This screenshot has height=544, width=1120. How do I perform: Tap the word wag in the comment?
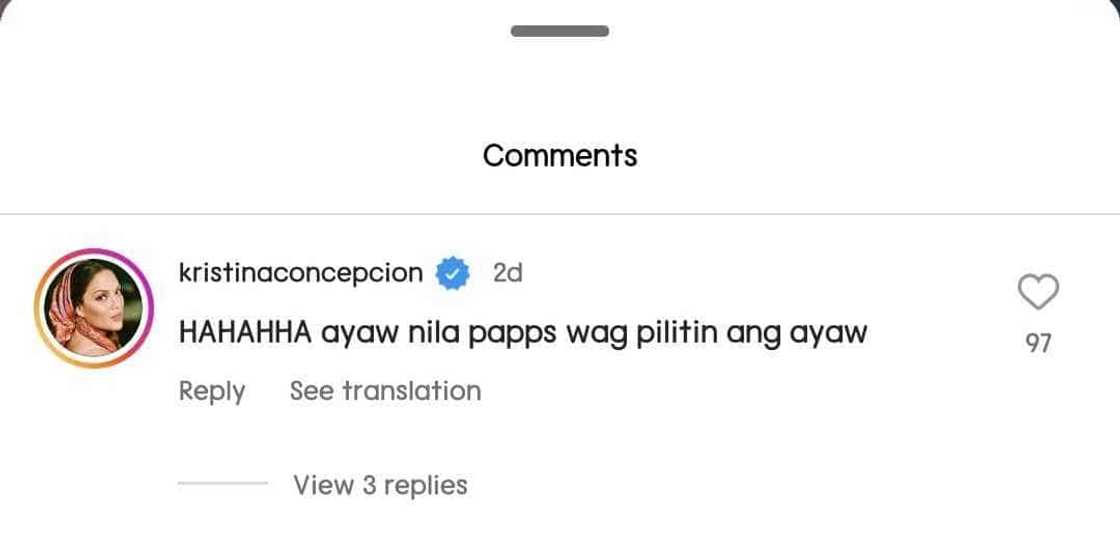pos(597,333)
